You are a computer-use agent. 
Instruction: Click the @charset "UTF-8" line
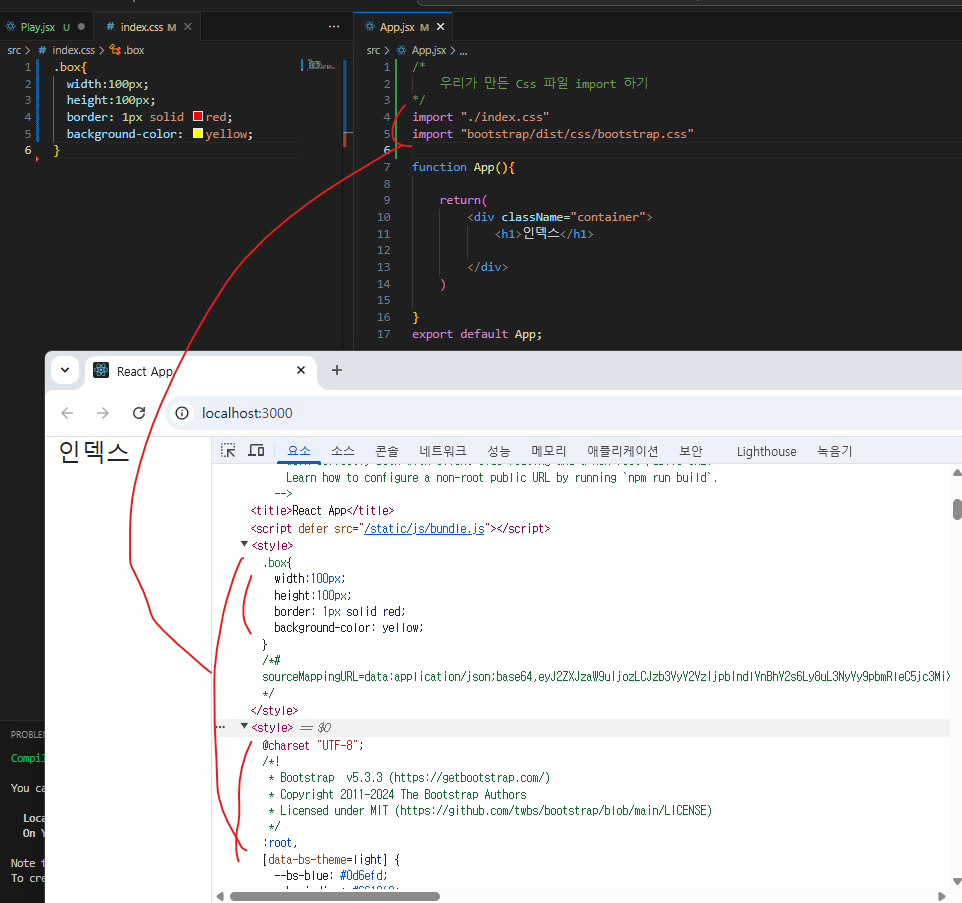[313, 745]
